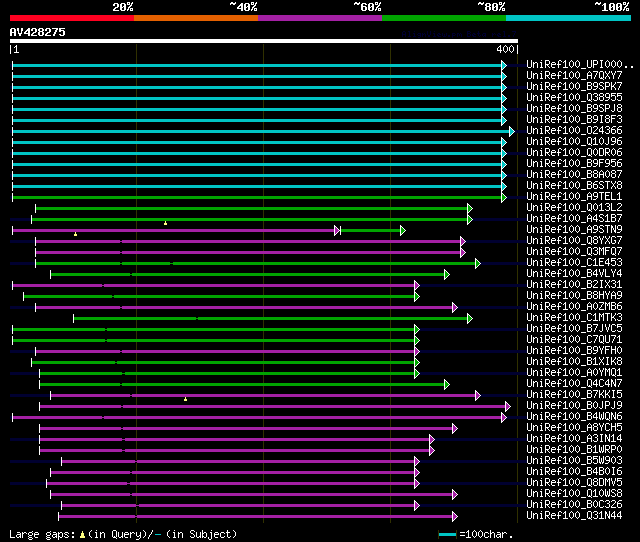Open the UniRef100_UPI000.. hit
Image resolution: width=640 pixels, height=542 pixels.
coord(580,64)
